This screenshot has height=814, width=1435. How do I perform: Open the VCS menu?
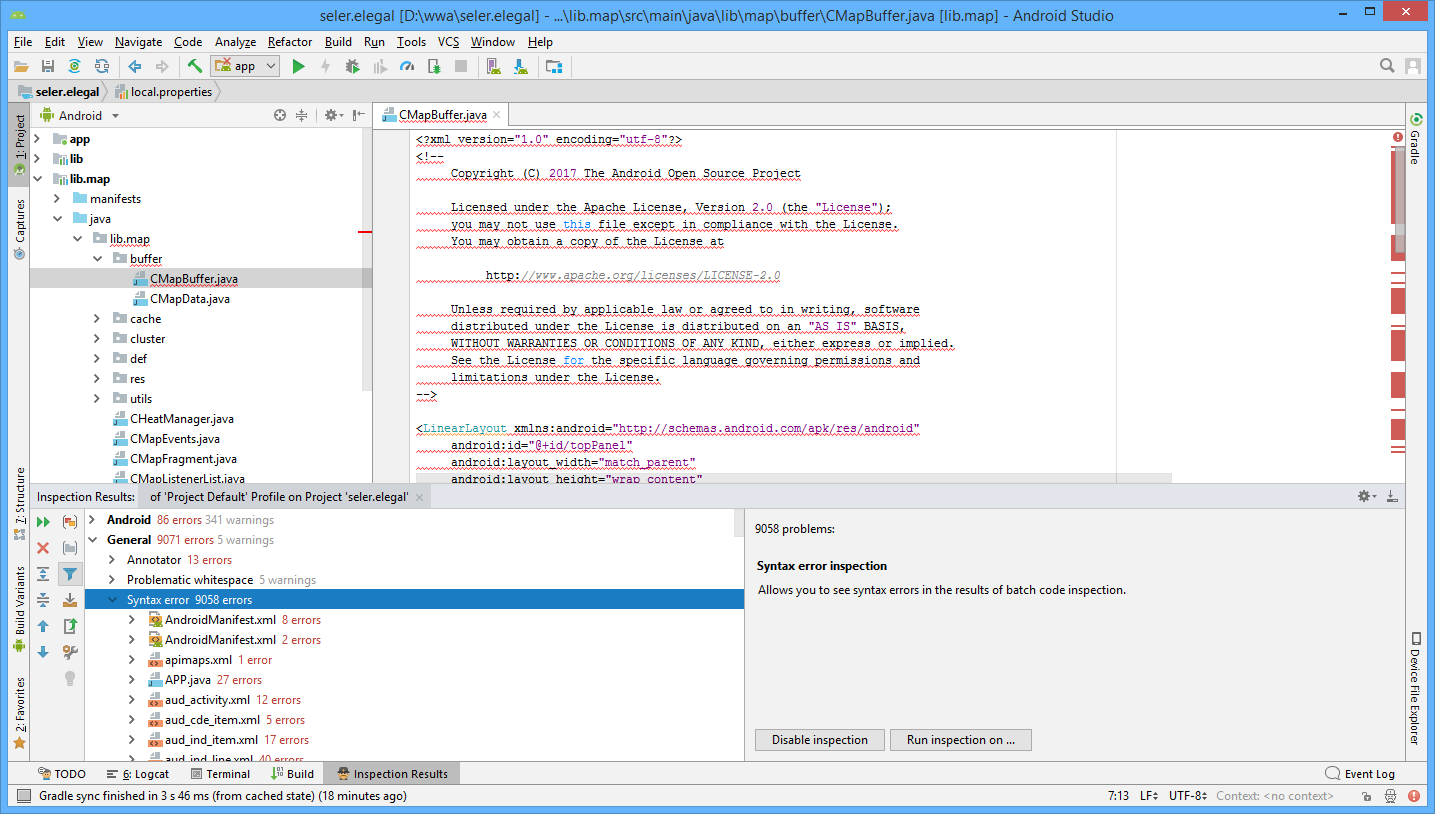[448, 42]
